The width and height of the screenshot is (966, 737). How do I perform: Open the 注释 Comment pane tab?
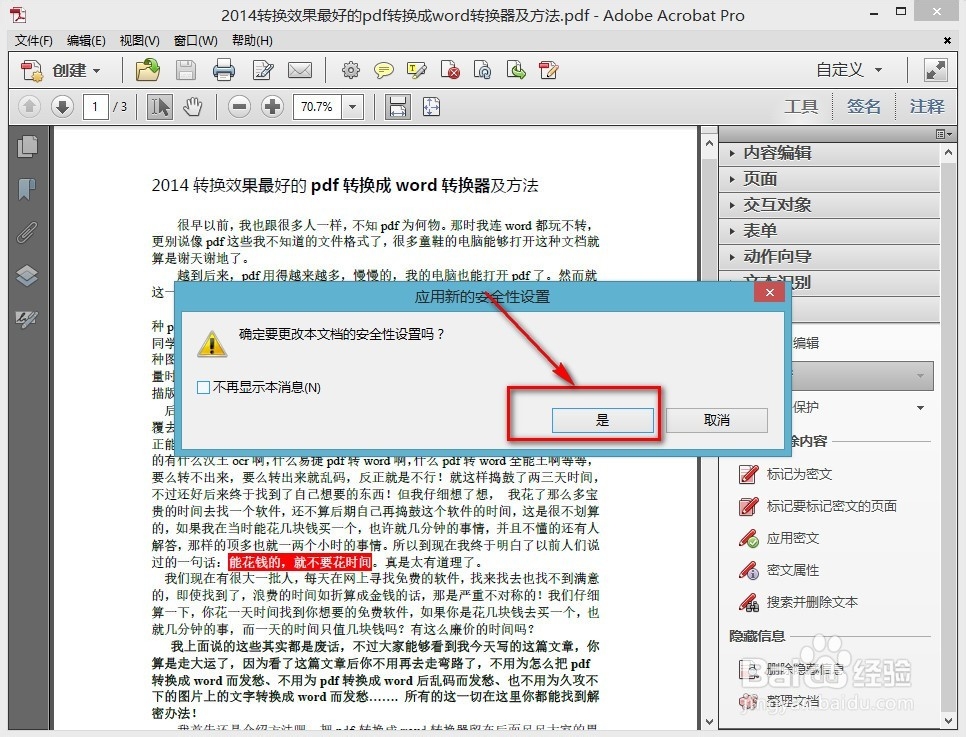(927, 107)
